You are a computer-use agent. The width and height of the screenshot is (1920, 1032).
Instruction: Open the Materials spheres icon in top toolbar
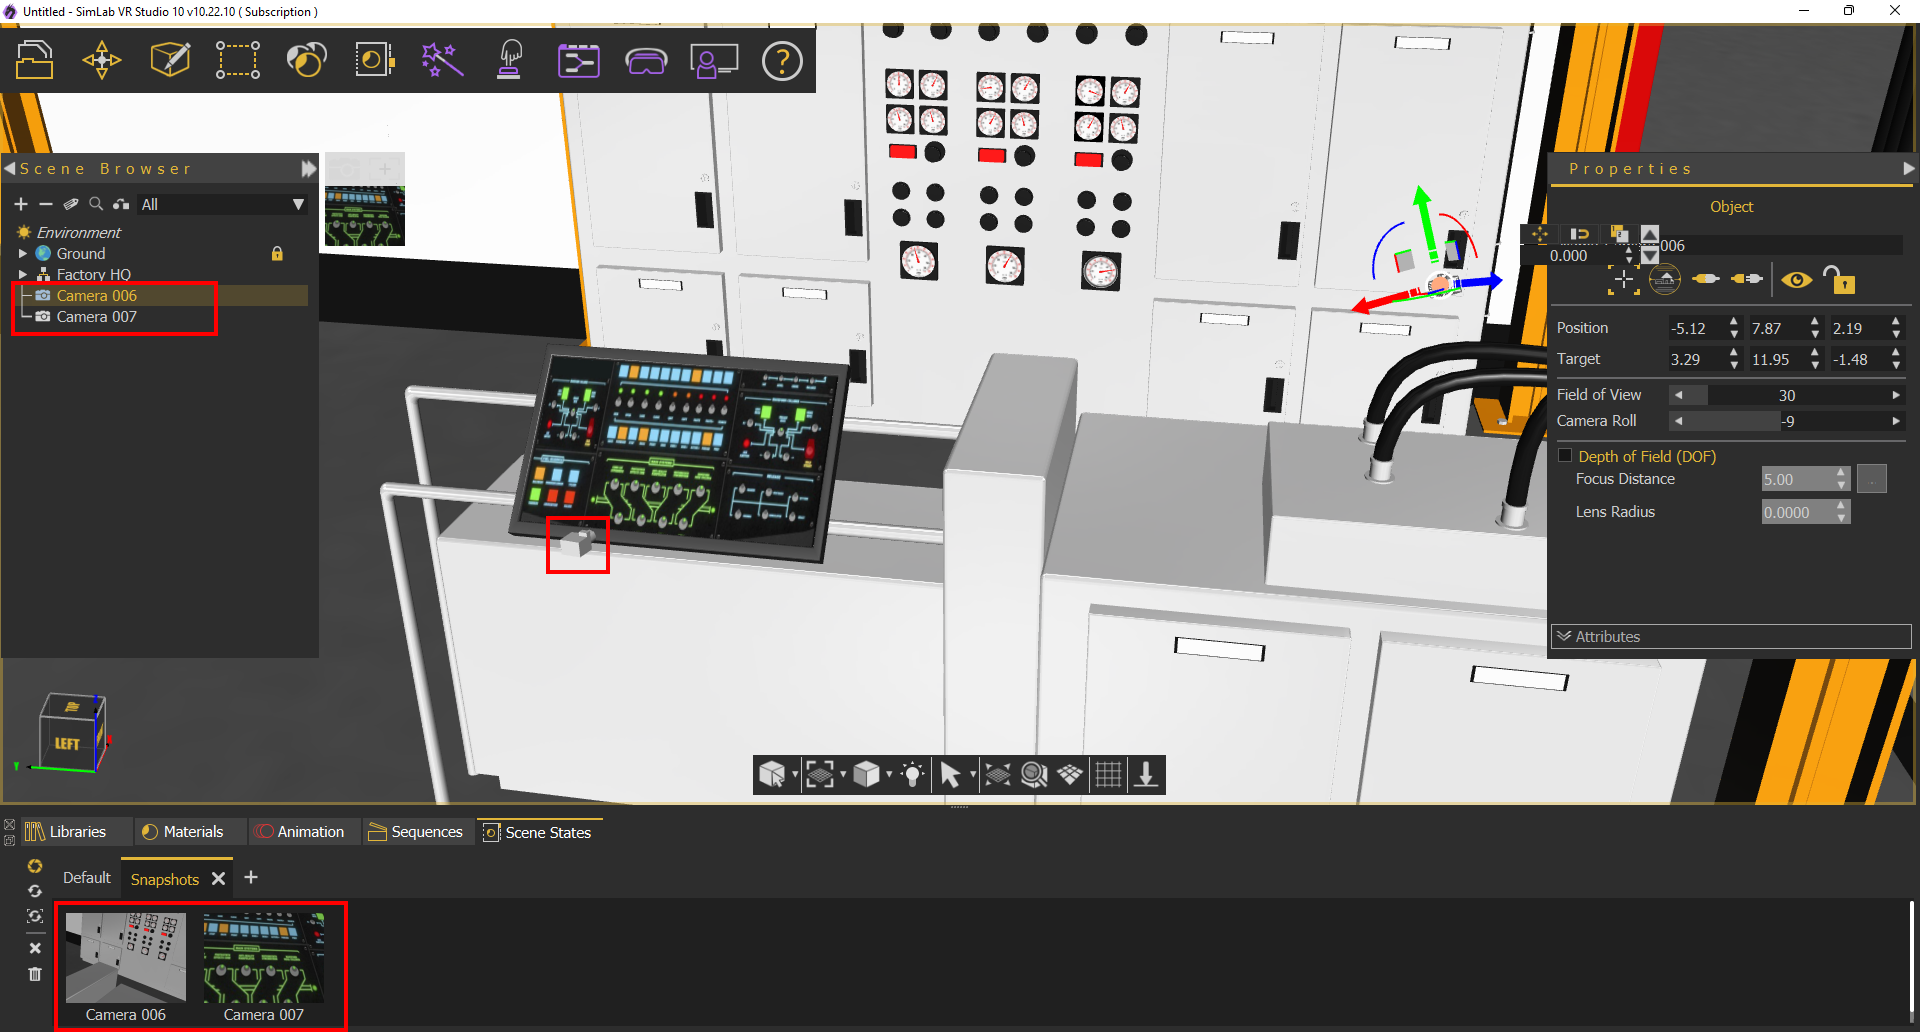tap(306, 60)
